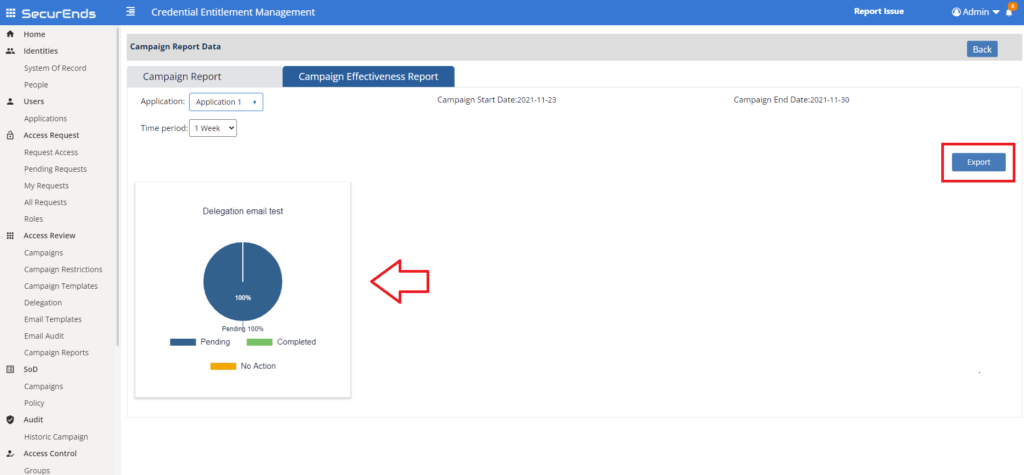Expand the Admin dropdown caret
Viewport: 1024px width, 475px height.
[996, 12]
